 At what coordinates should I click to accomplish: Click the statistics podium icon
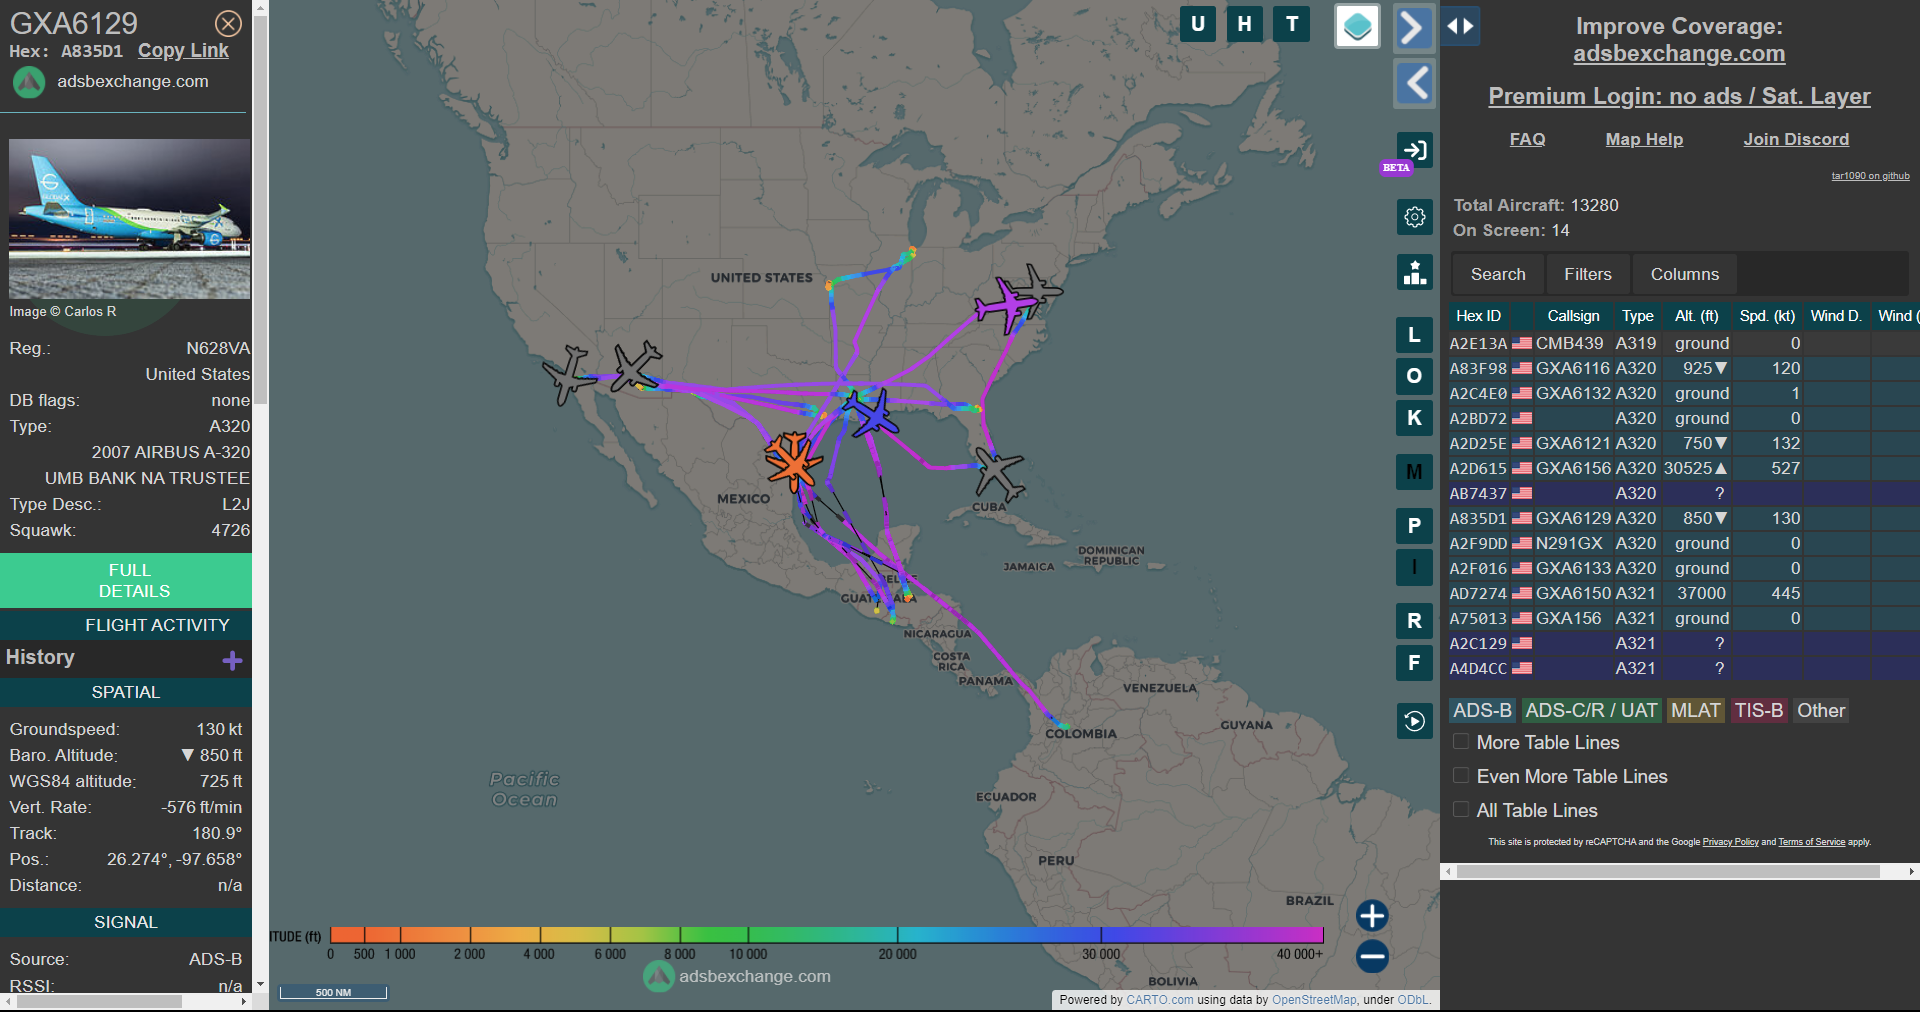(x=1415, y=272)
